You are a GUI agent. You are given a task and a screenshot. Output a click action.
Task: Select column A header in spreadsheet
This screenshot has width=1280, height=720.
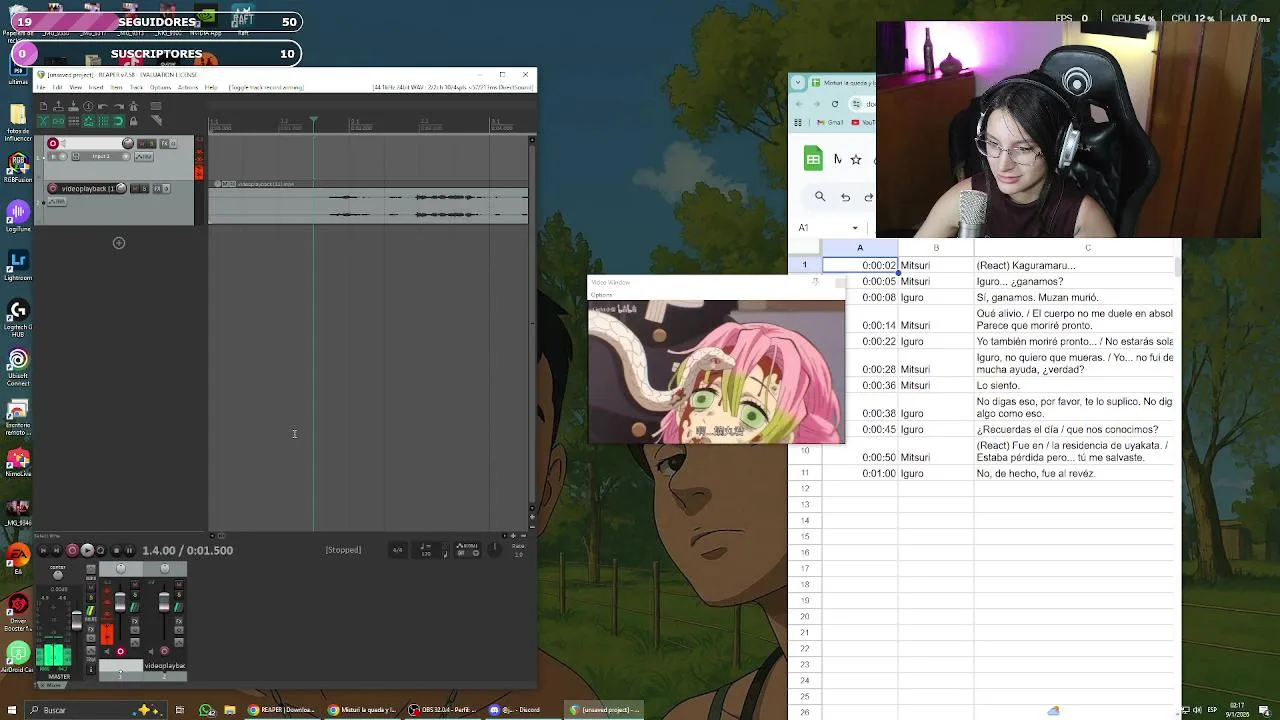(x=860, y=248)
